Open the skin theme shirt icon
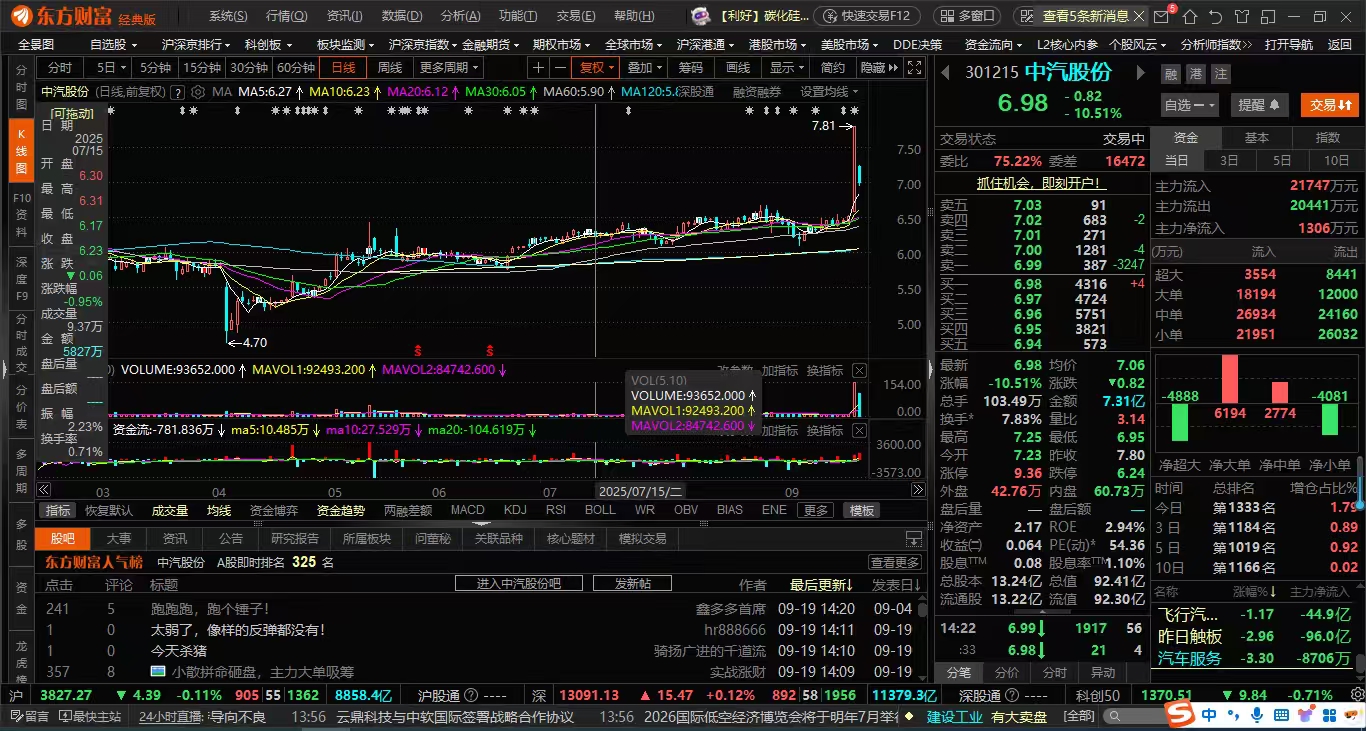 coord(1243,16)
